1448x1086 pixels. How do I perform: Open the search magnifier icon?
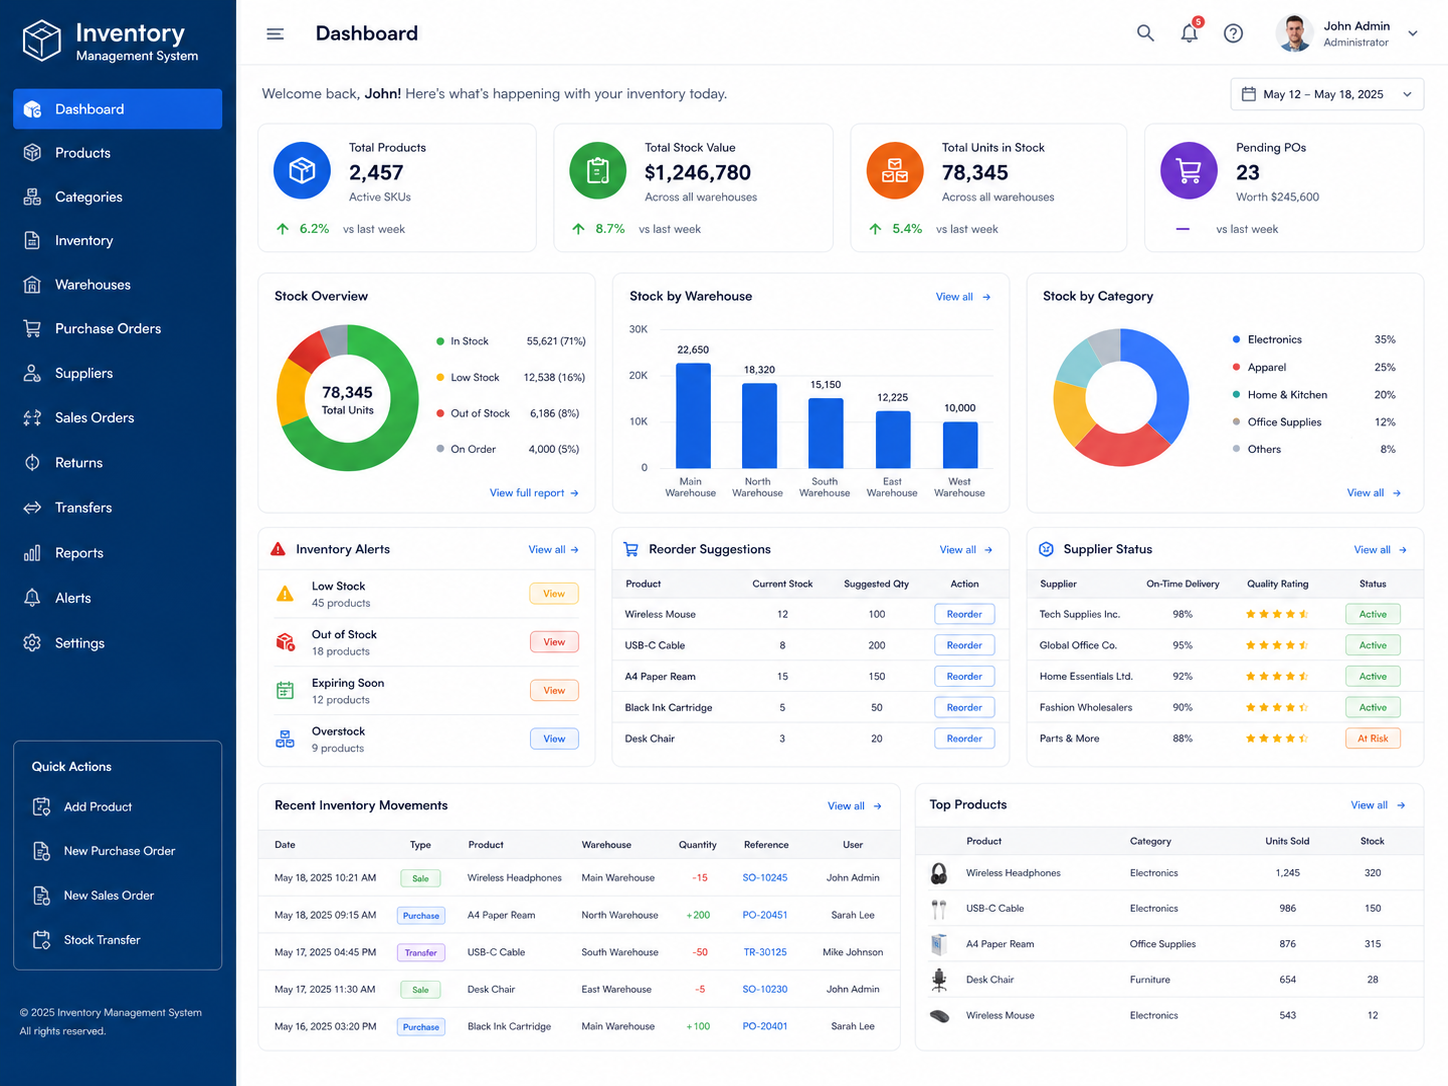(x=1145, y=33)
